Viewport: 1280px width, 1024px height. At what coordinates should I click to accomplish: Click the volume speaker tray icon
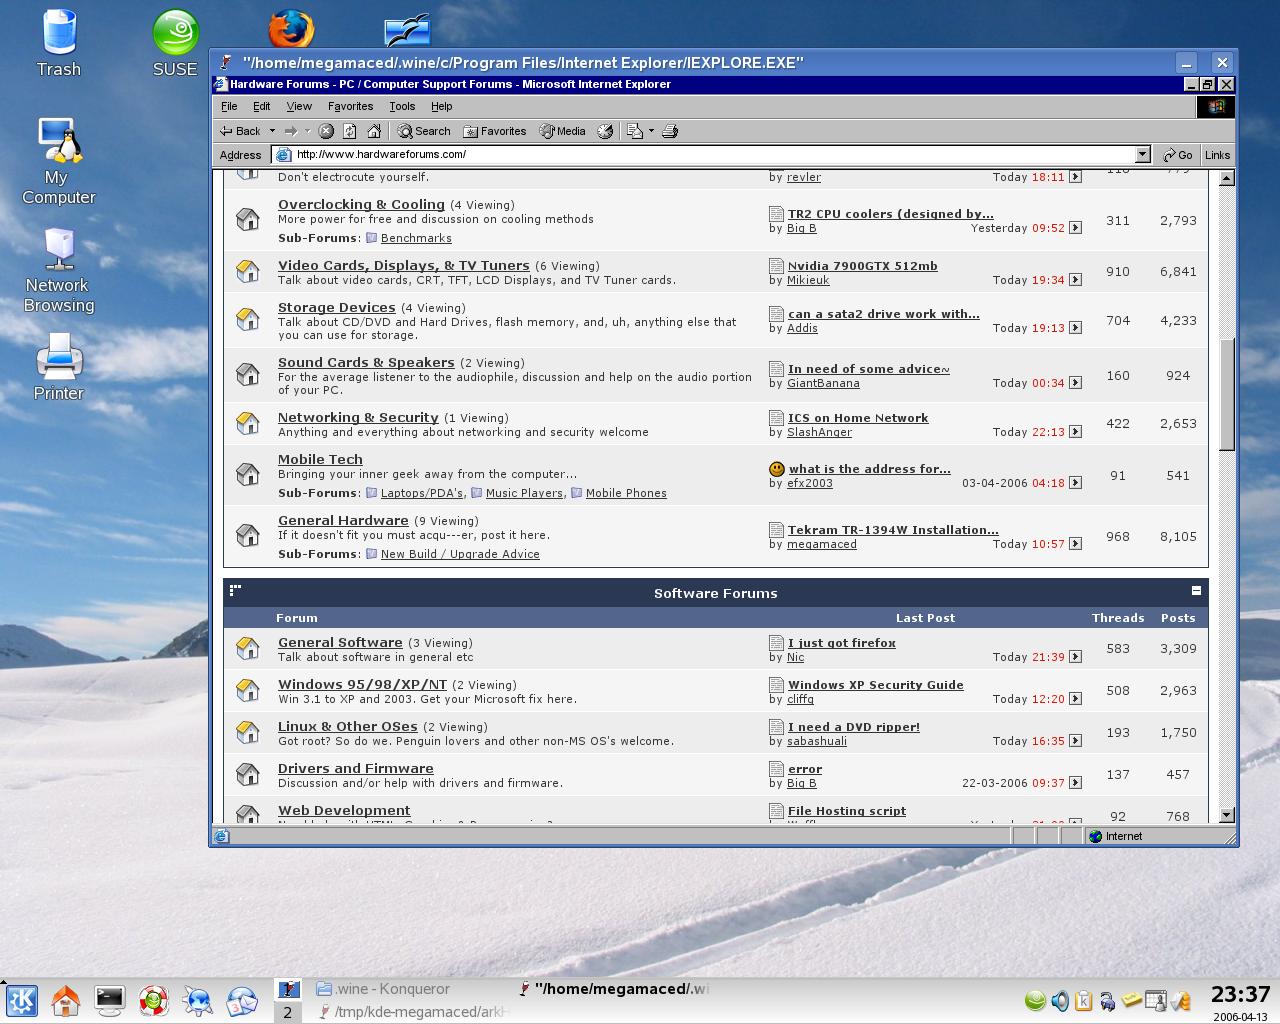click(x=1059, y=1000)
